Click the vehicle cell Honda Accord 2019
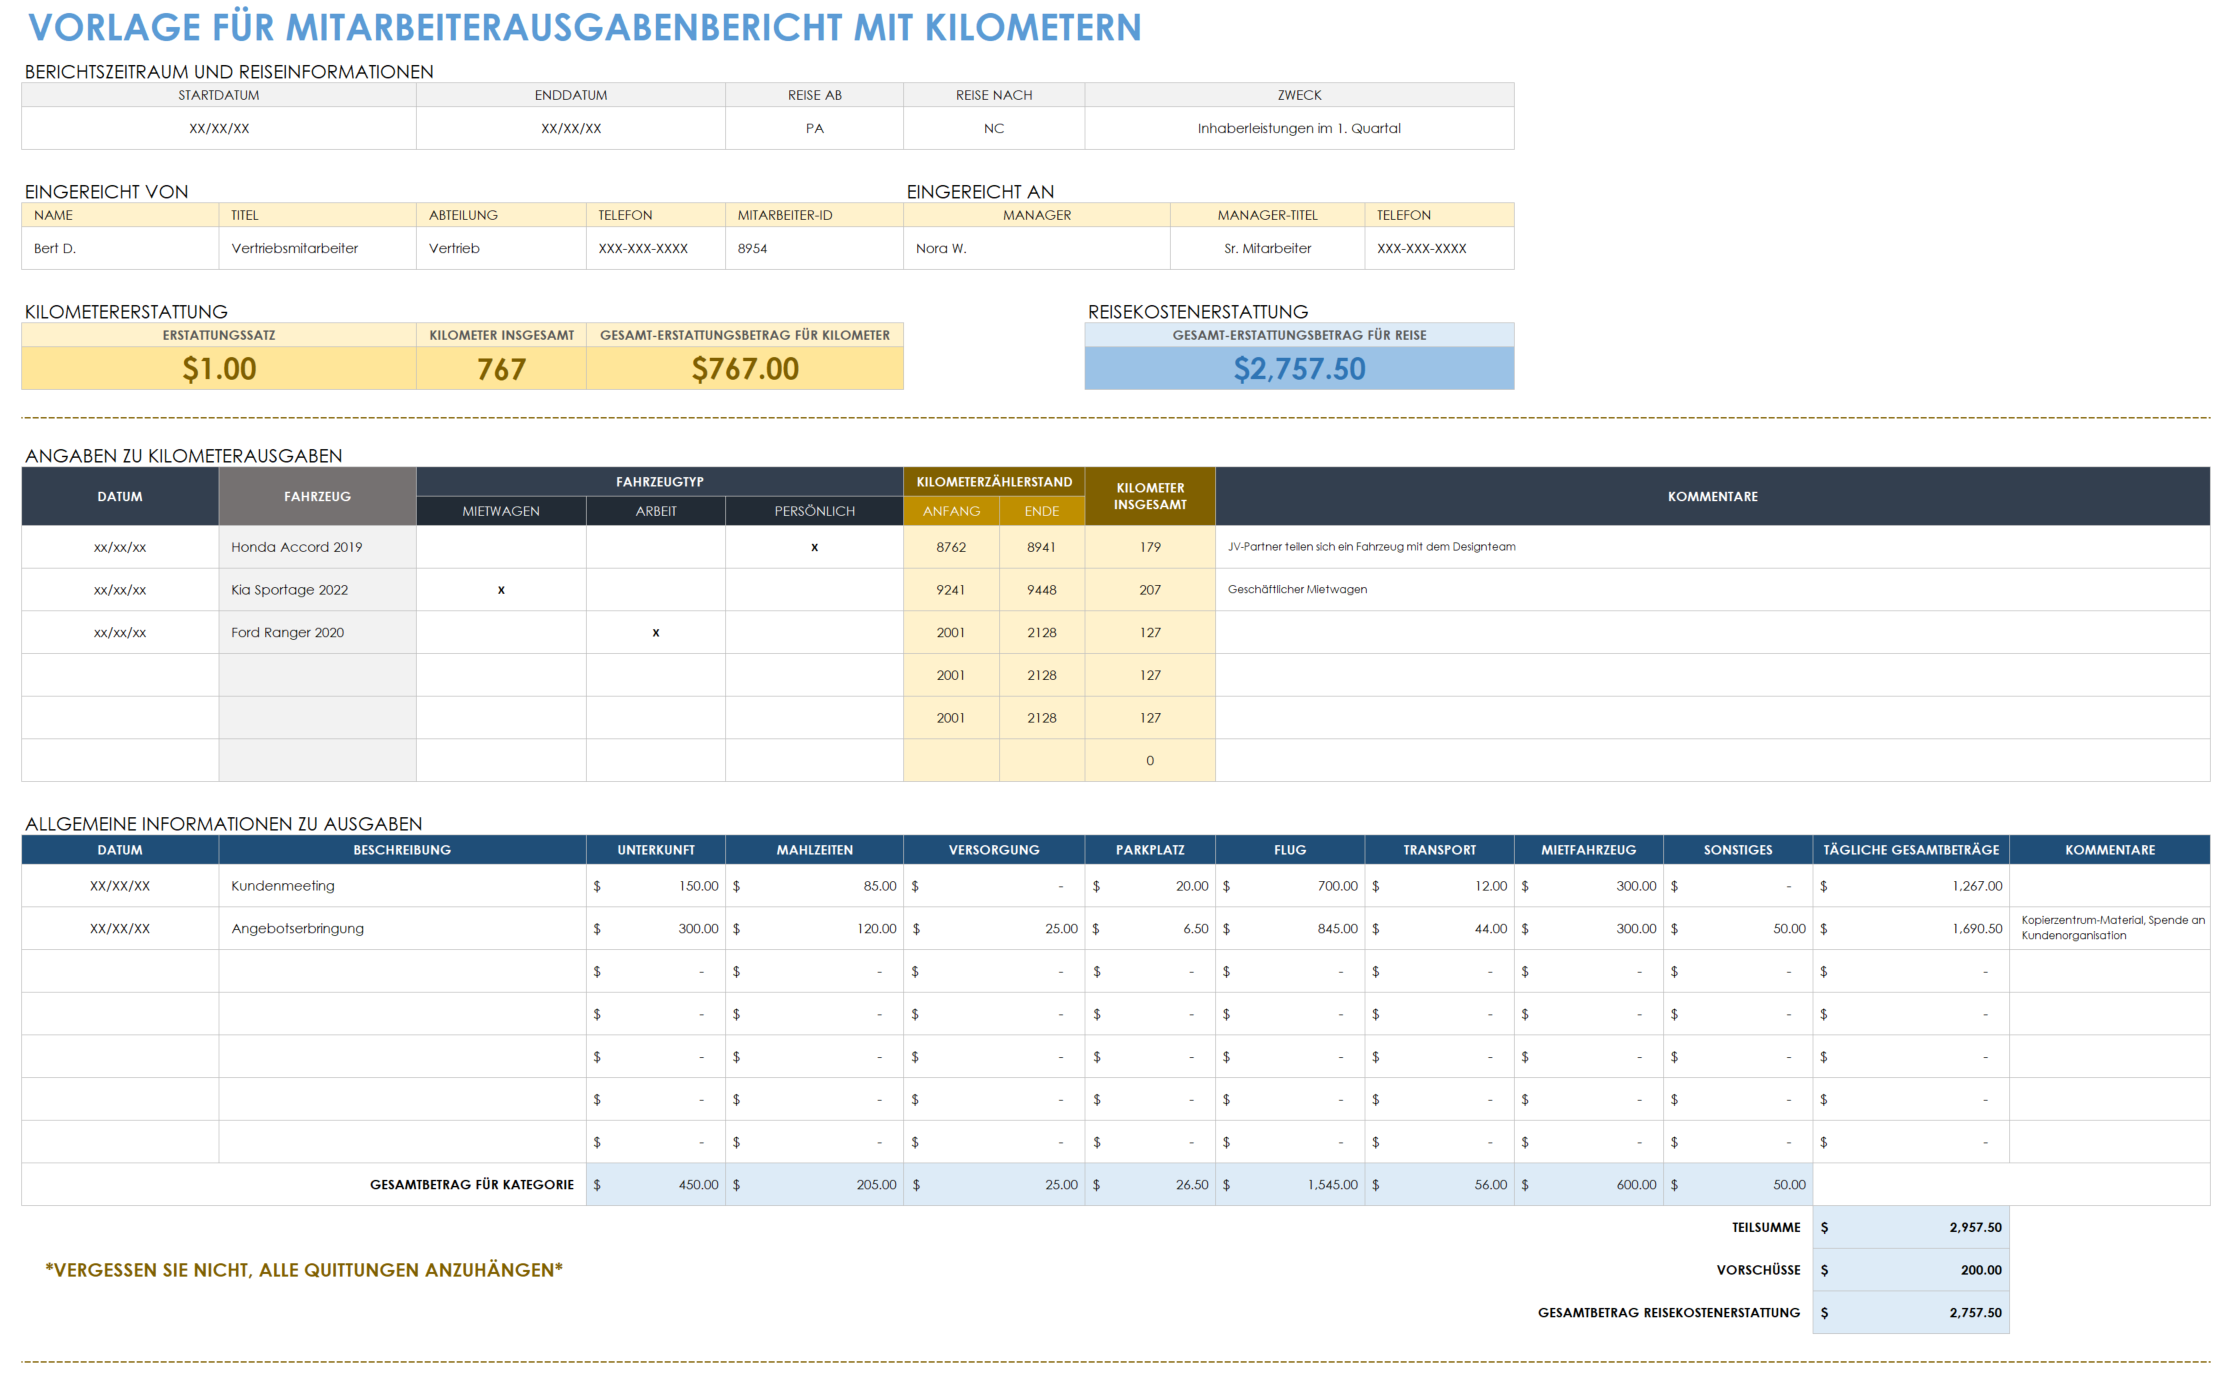2230x1375 pixels. pyautogui.click(x=317, y=547)
